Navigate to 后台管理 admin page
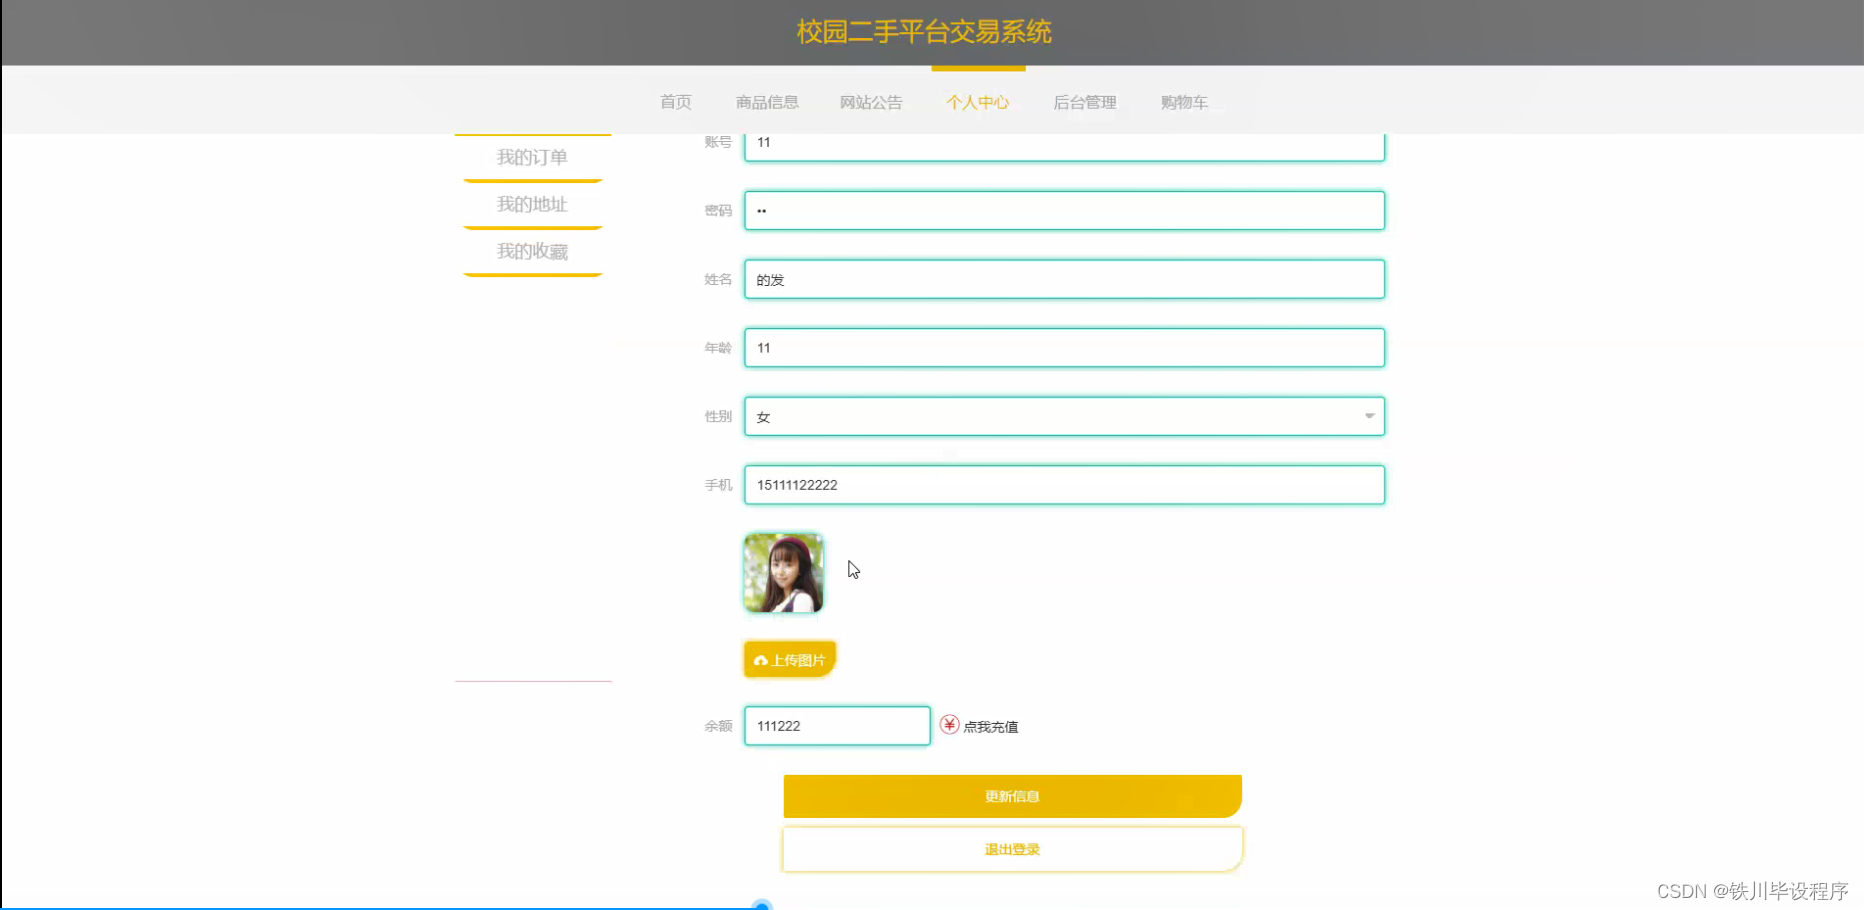 tap(1084, 102)
